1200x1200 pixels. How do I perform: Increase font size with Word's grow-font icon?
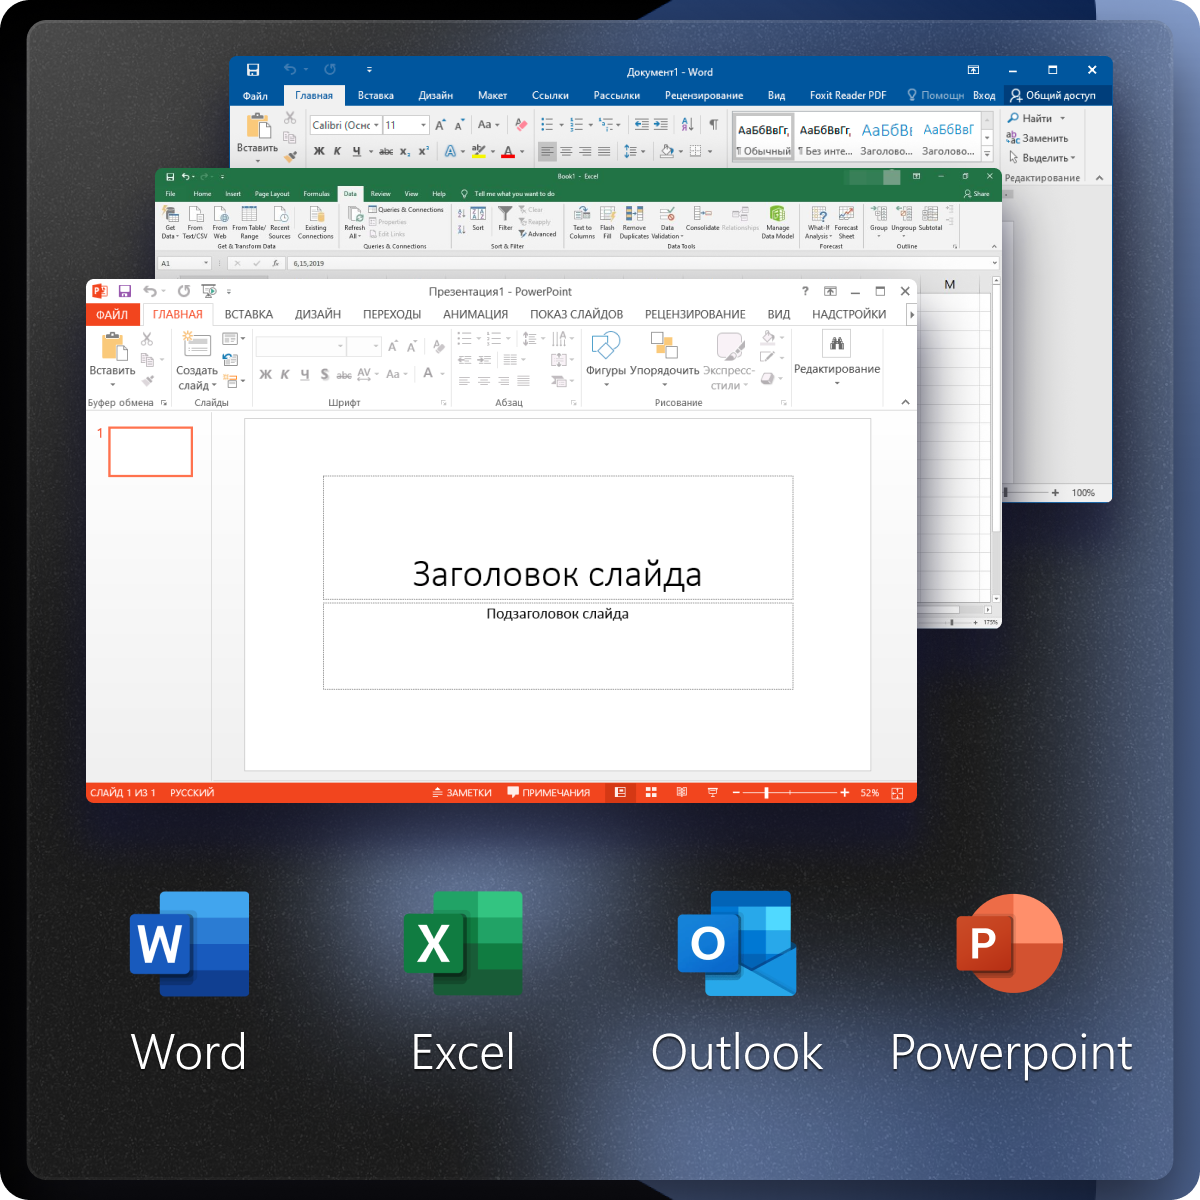440,125
